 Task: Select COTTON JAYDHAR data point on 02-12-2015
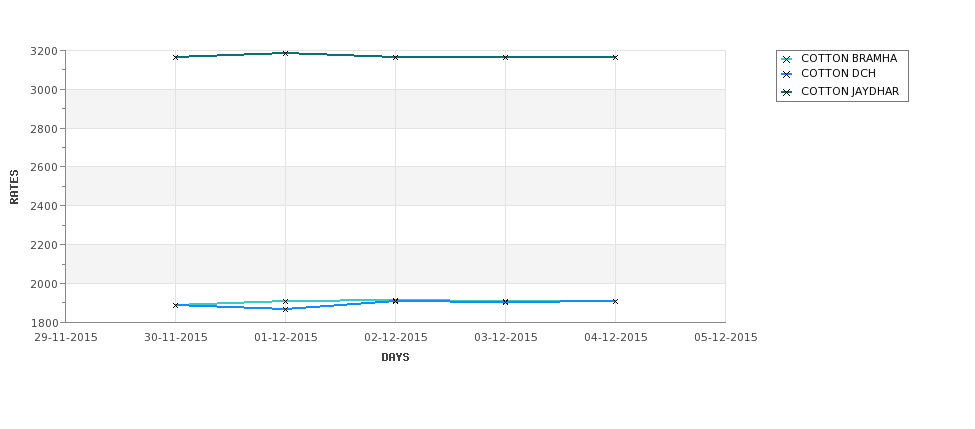tap(395, 57)
